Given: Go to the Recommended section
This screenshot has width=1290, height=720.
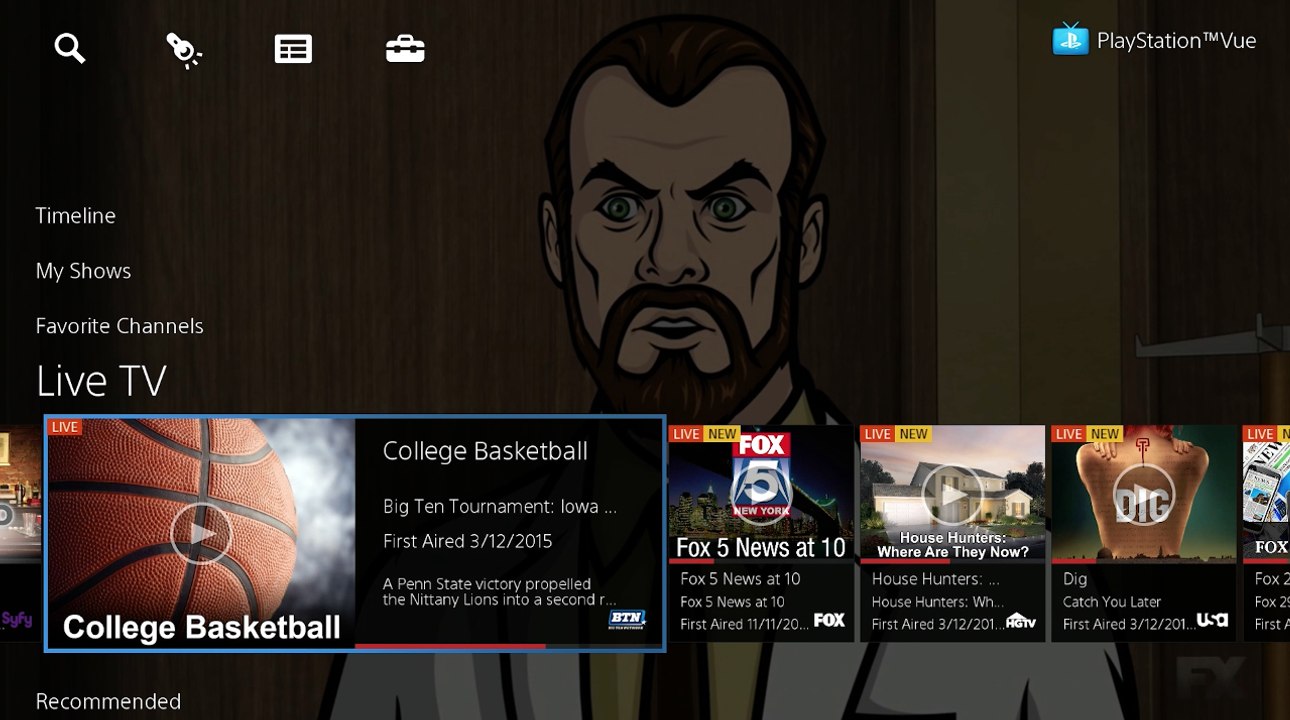Looking at the screenshot, I should [108, 701].
